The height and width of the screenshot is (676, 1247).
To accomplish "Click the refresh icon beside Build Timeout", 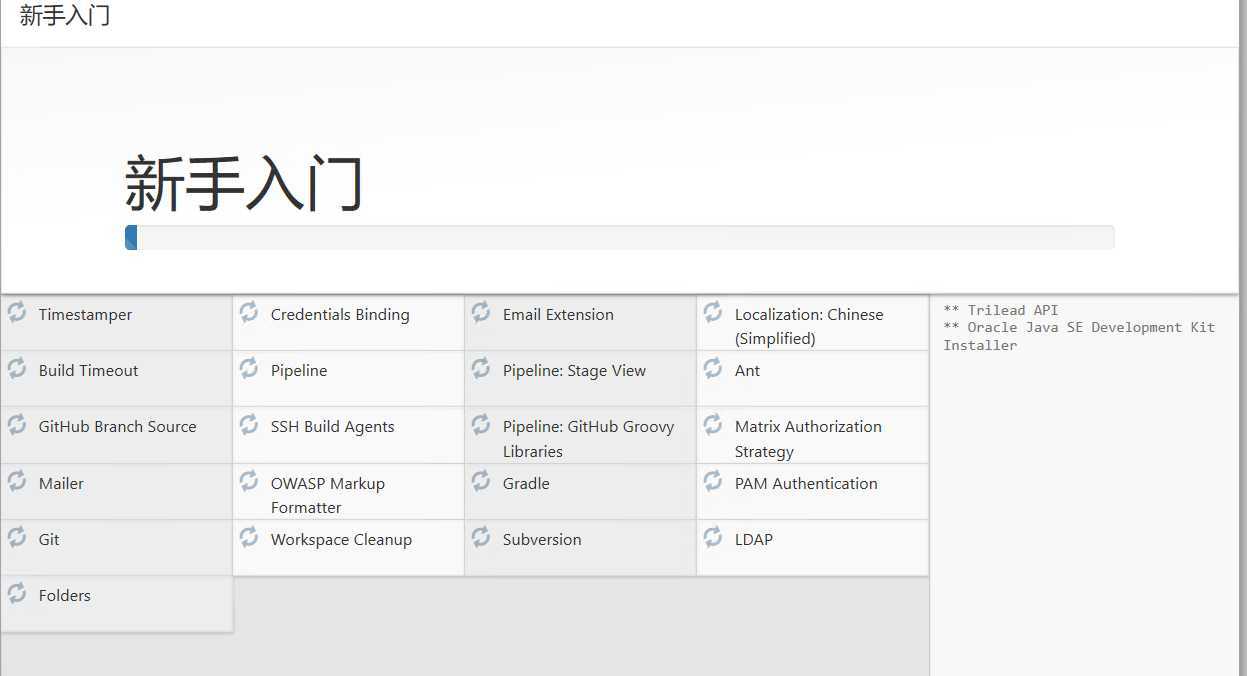I will (17, 369).
